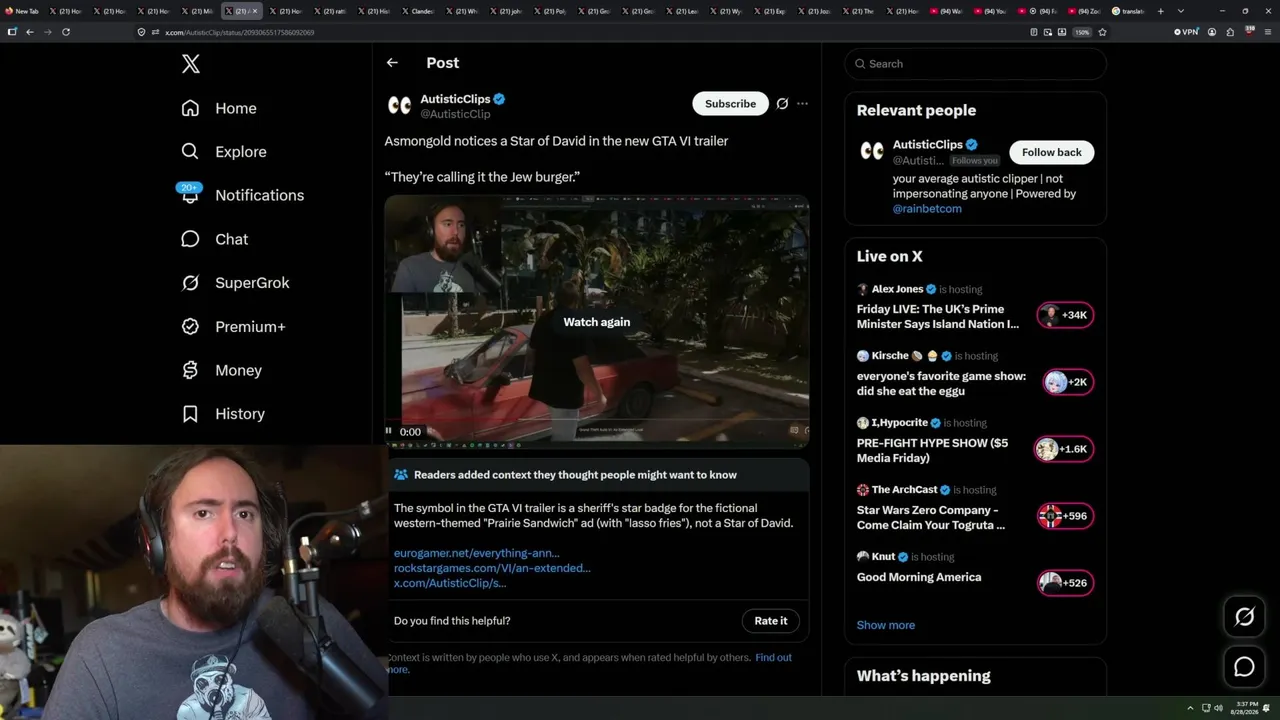This screenshot has width=1280, height=720.
Task: Open AutisticClips profile avatar on the post
Action: [399, 106]
